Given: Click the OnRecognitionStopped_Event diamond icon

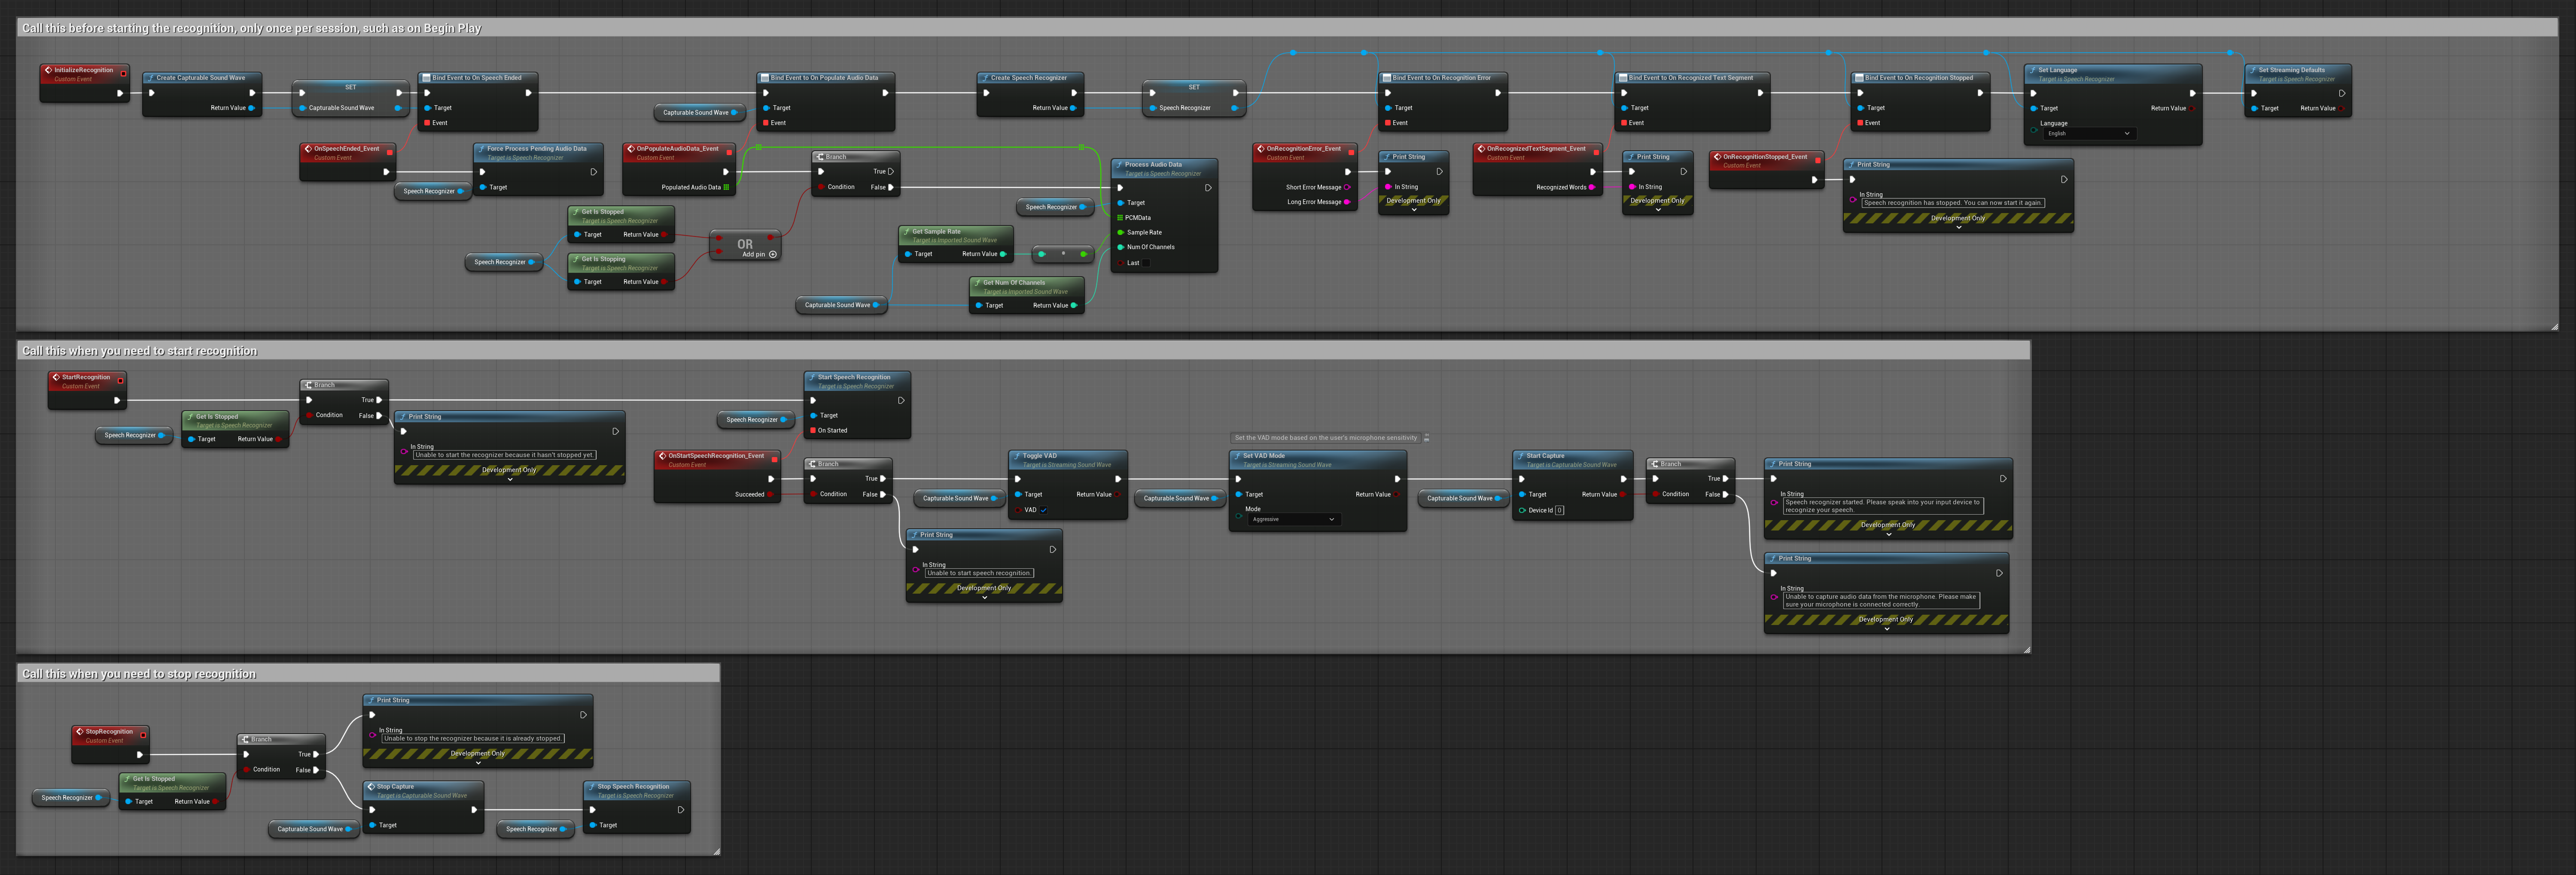Looking at the screenshot, I should pos(1717,157).
